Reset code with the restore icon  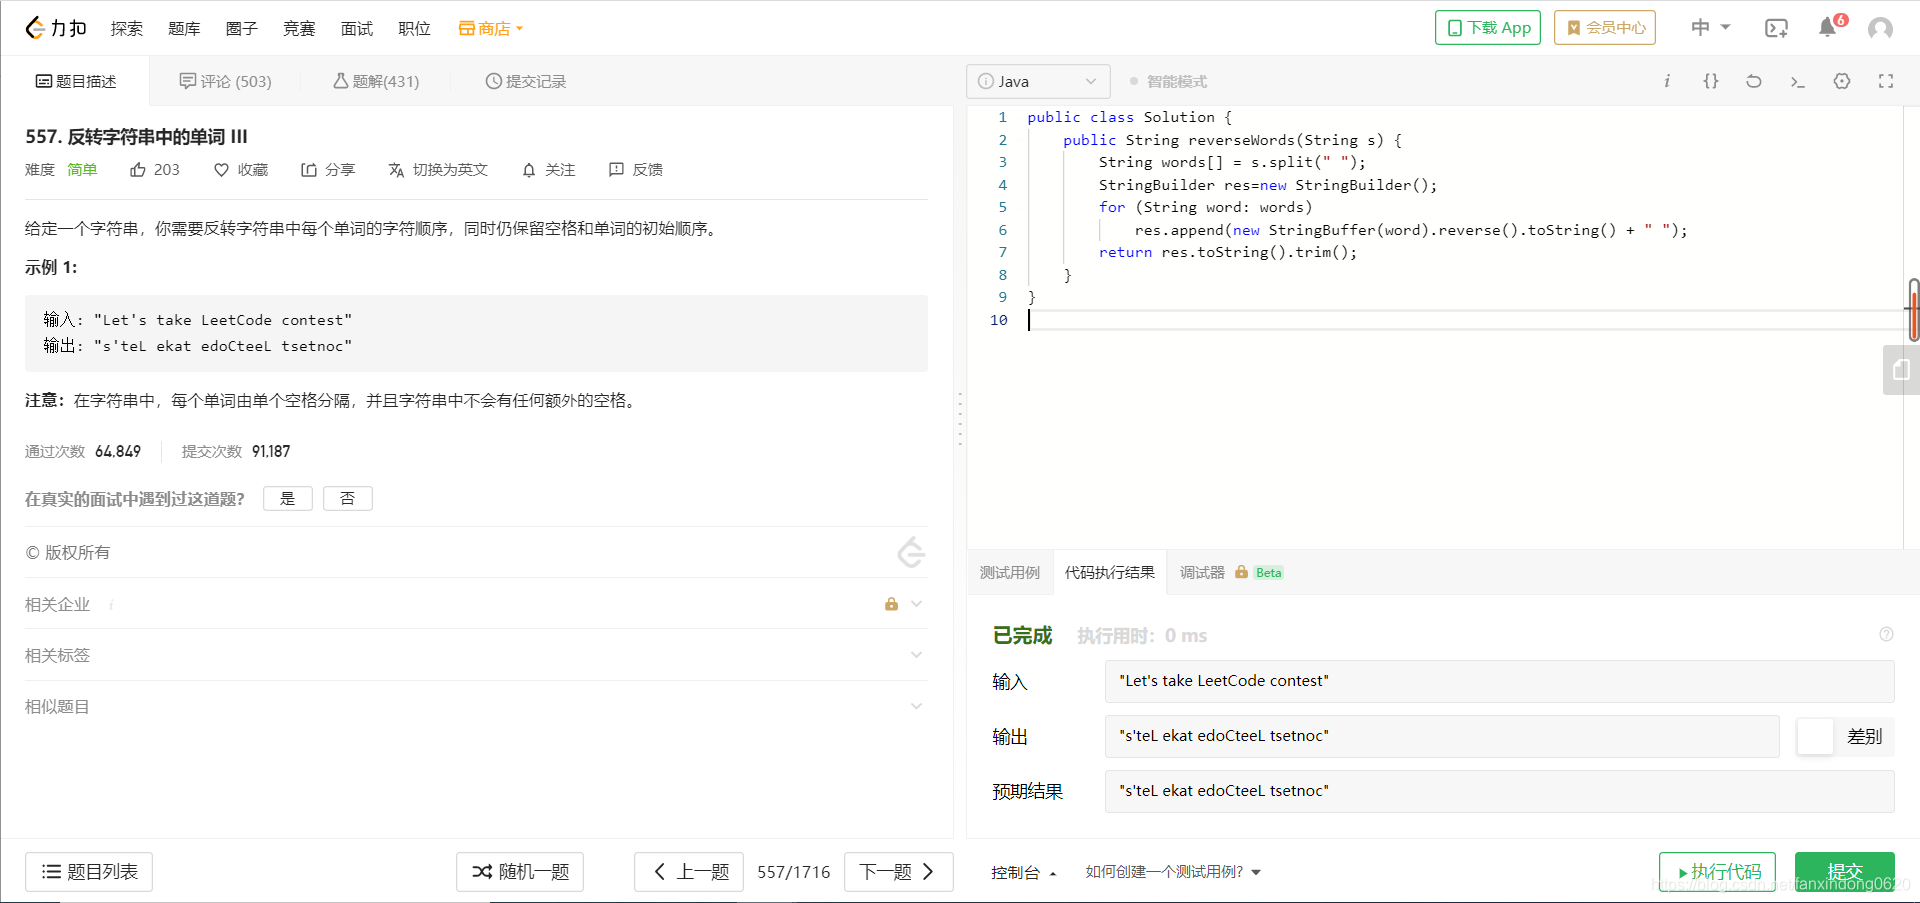1754,81
